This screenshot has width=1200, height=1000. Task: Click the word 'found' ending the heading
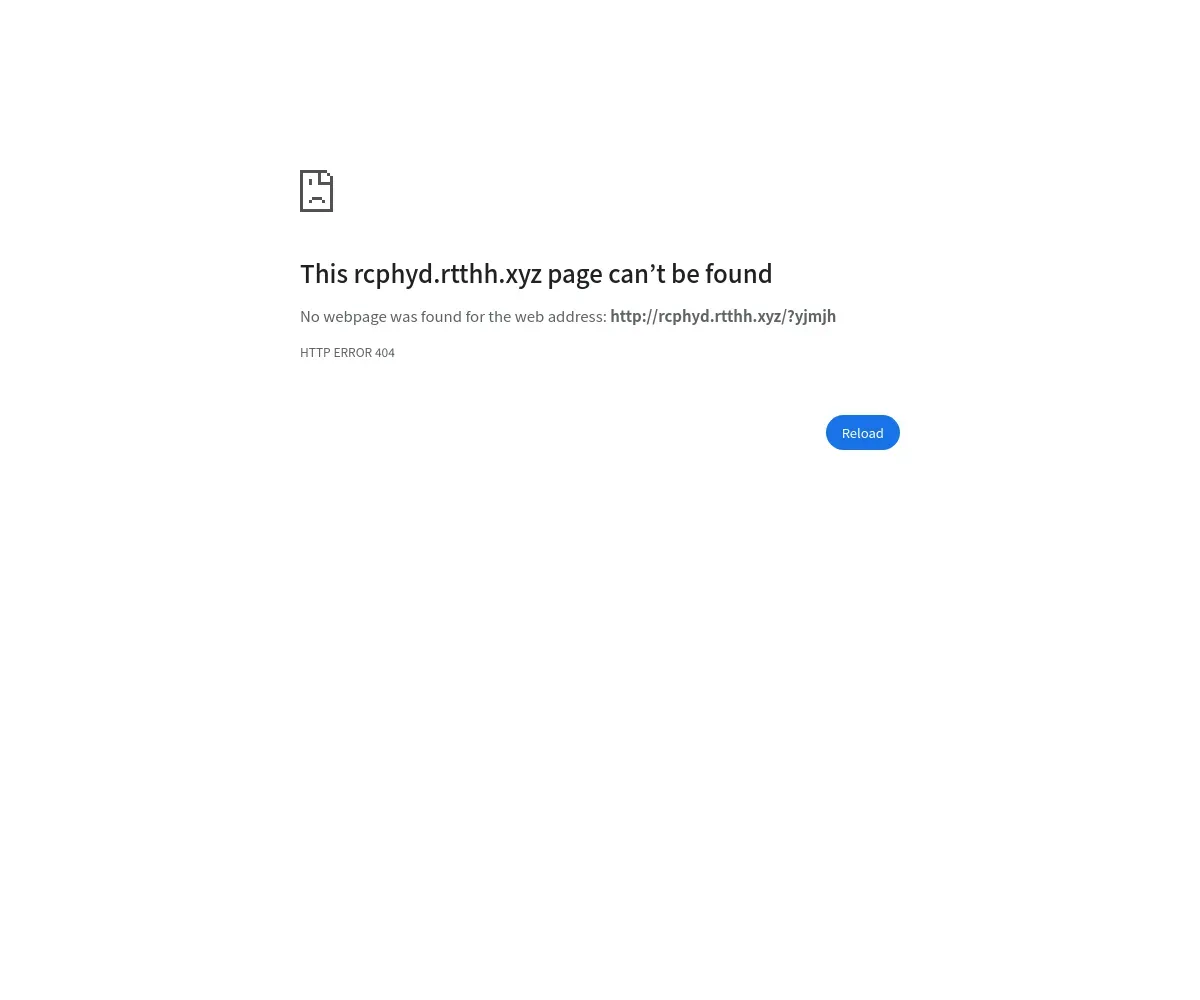pos(739,274)
